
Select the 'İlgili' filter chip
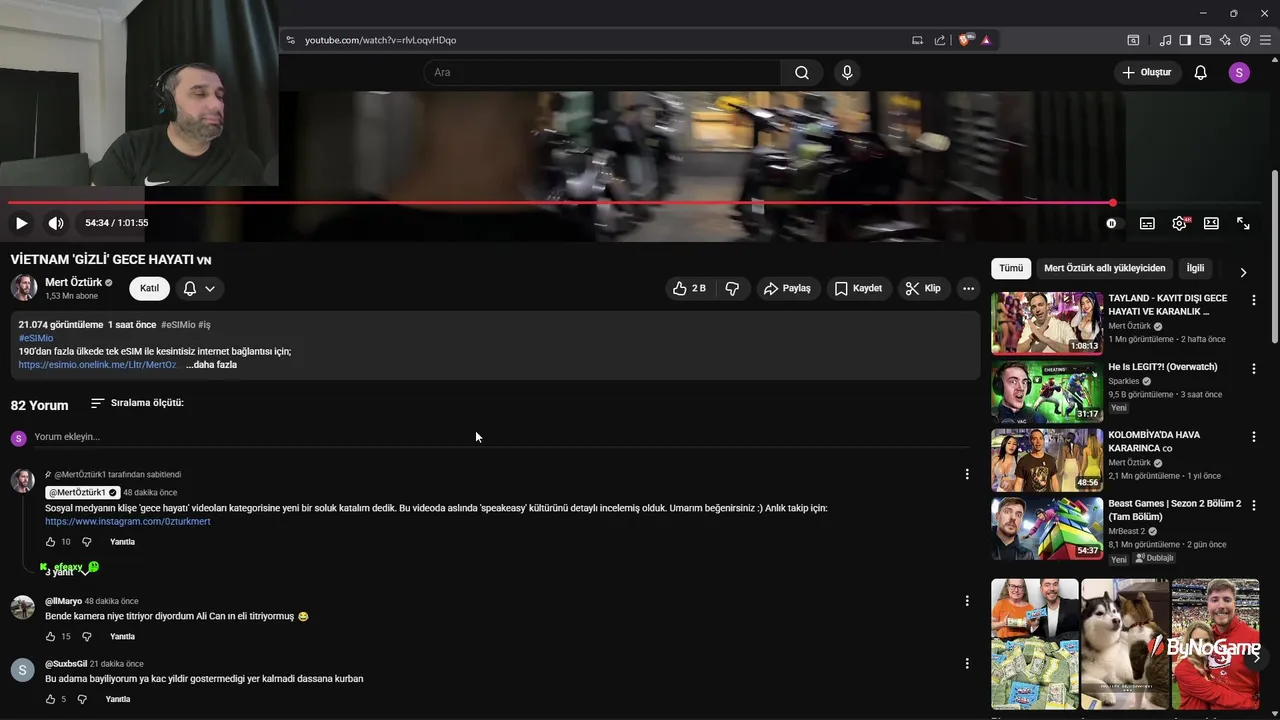tap(1195, 268)
